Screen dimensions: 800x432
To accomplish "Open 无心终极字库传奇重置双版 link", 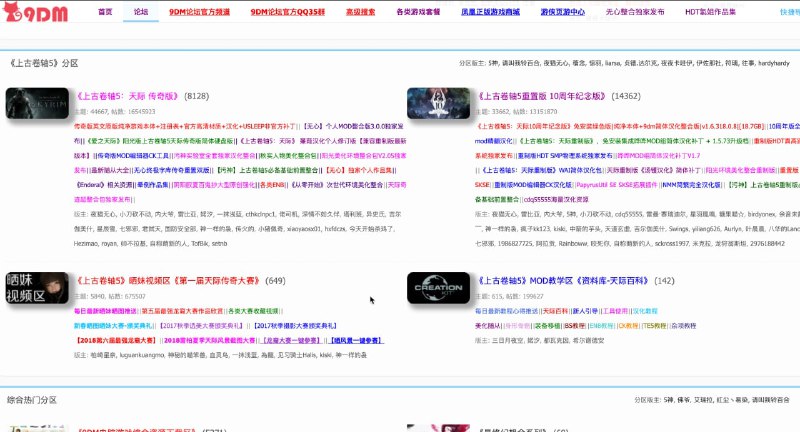I will tap(171, 170).
